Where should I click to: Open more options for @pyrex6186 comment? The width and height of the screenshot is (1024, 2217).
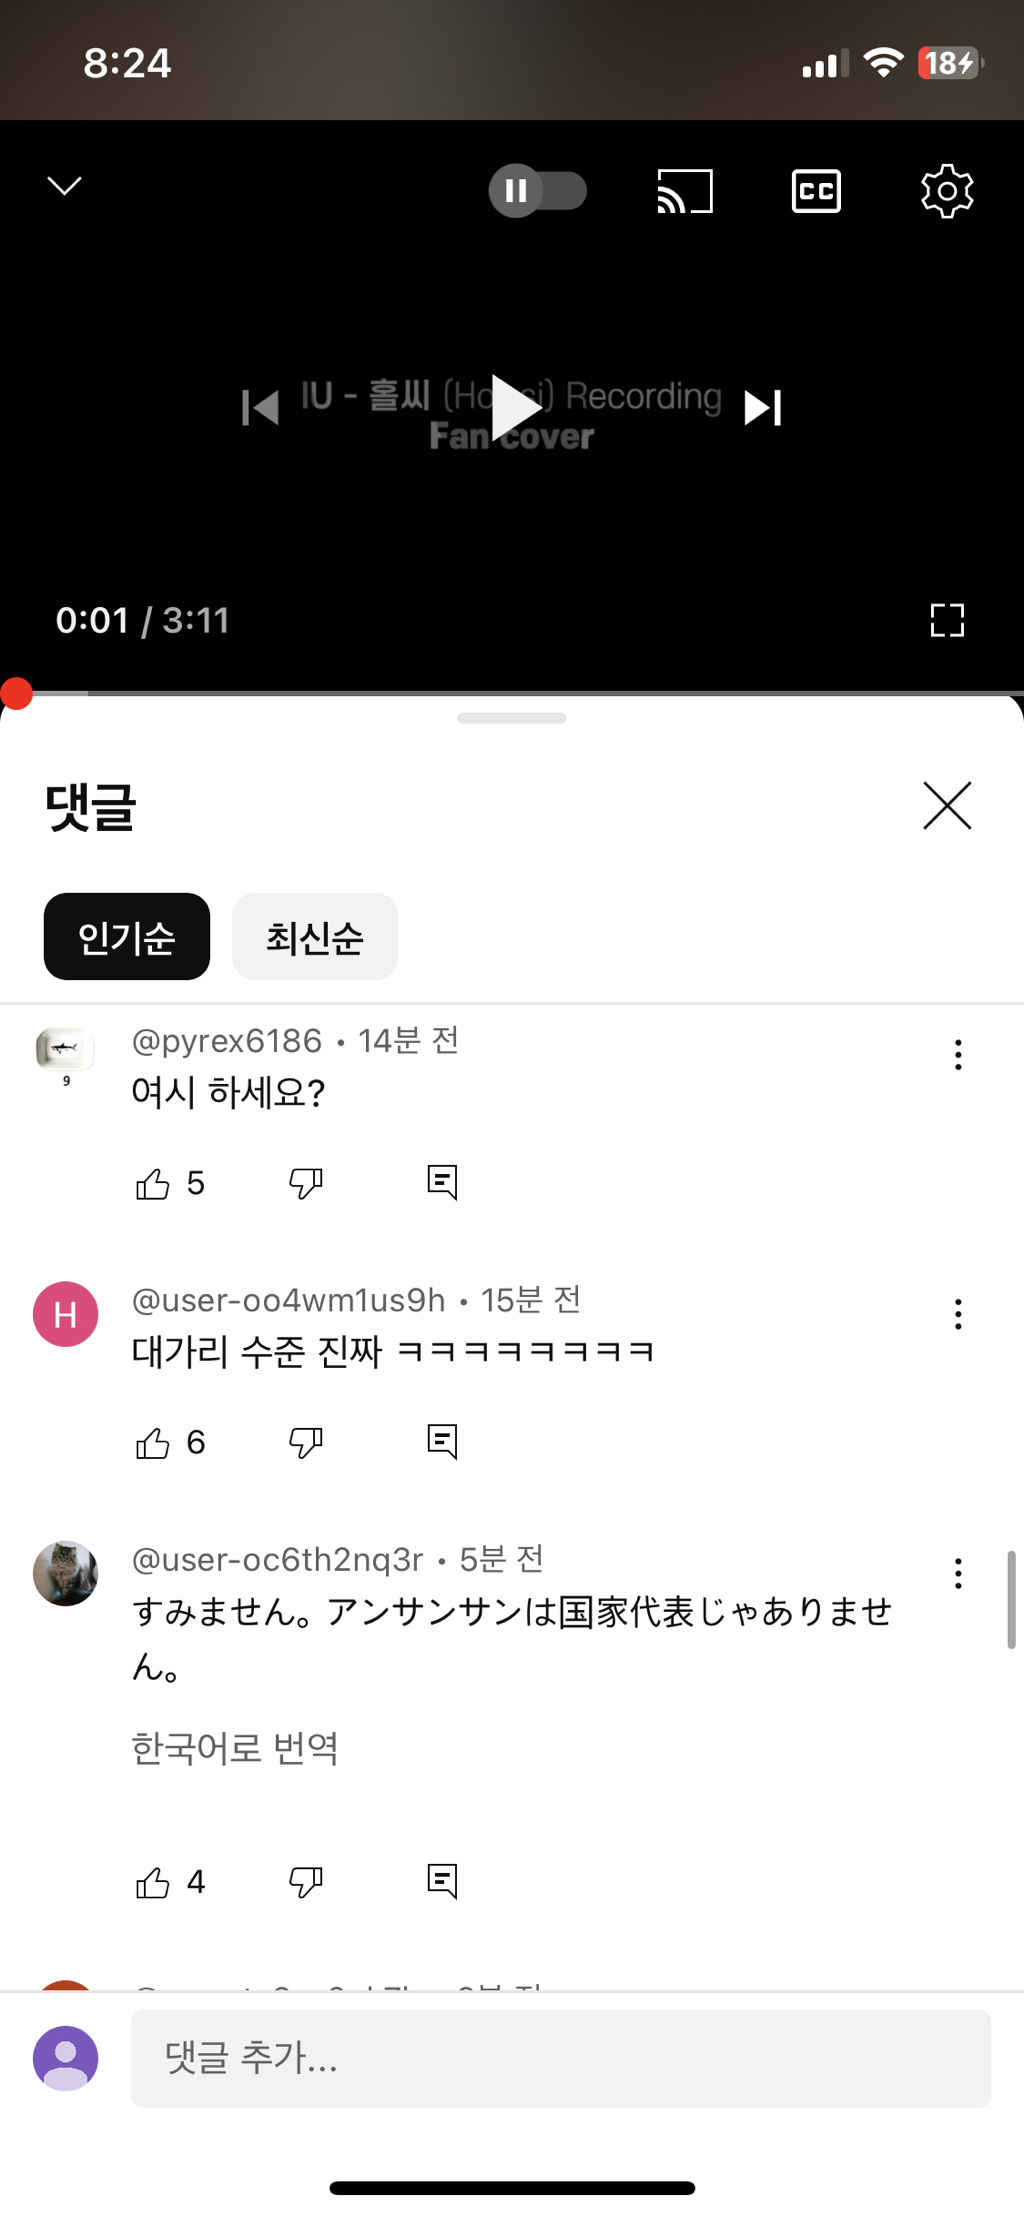pos(957,1055)
